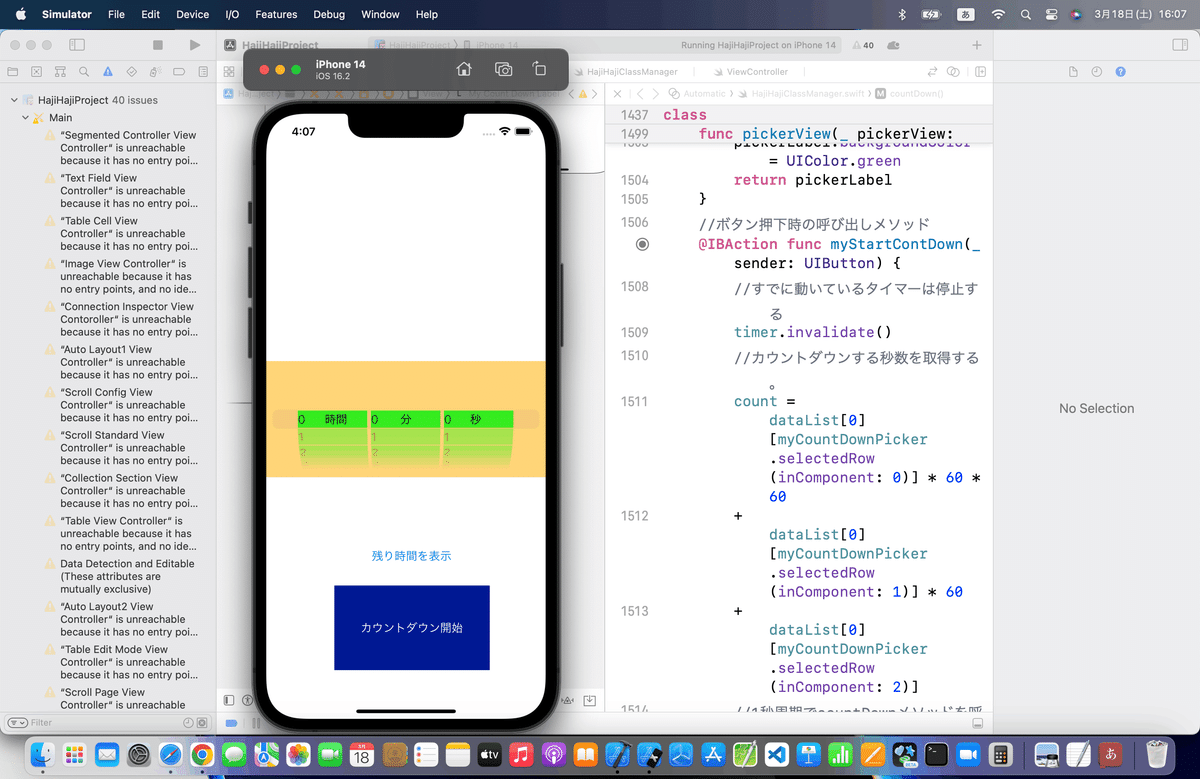This screenshot has width=1200, height=779.
Task: Select the Data Detection and Editable warning
Action: point(119,577)
